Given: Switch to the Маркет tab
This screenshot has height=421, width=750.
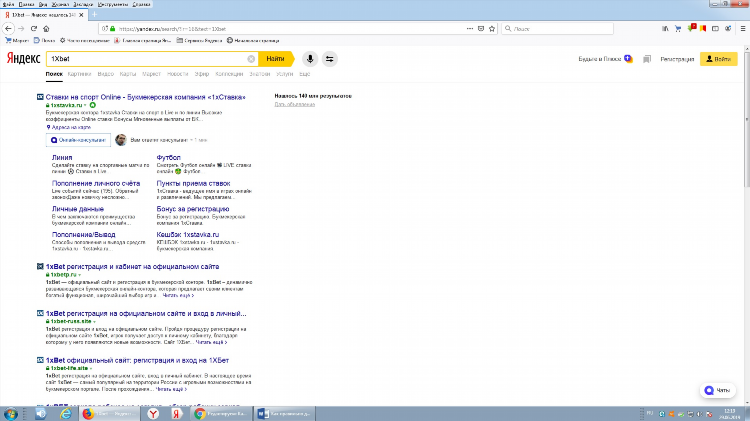Looking at the screenshot, I should (x=151, y=74).
